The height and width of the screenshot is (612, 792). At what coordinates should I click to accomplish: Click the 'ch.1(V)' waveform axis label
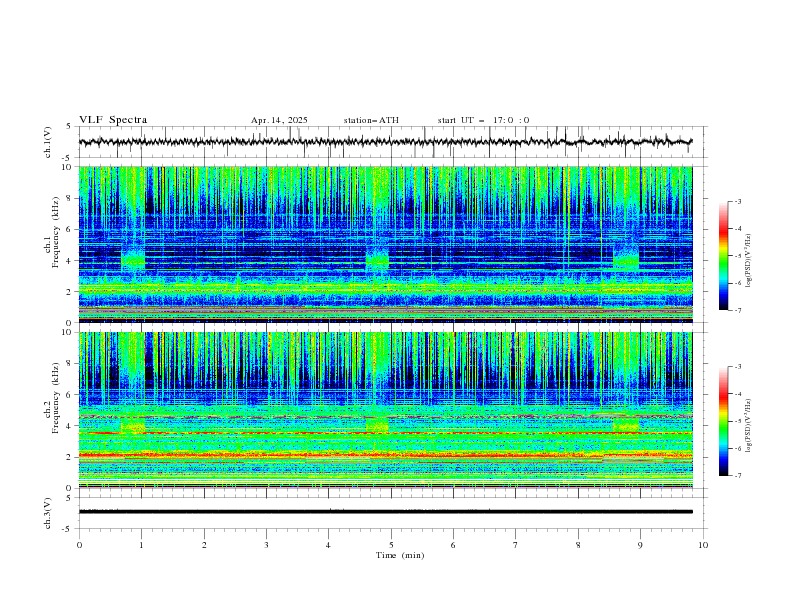tap(48, 142)
